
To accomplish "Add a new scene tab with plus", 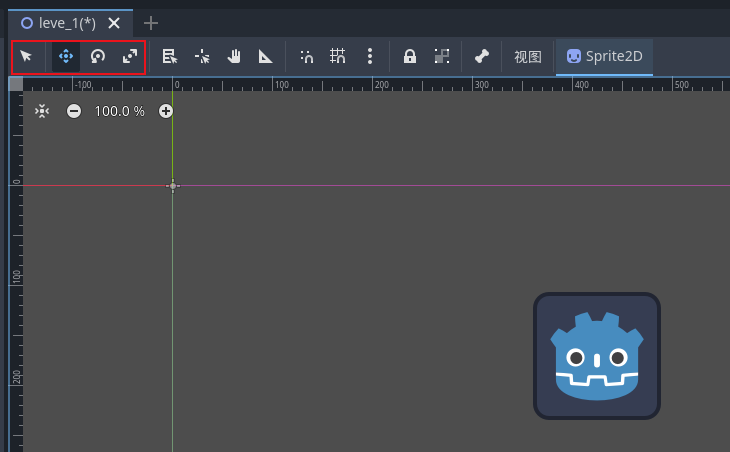I will click(151, 23).
